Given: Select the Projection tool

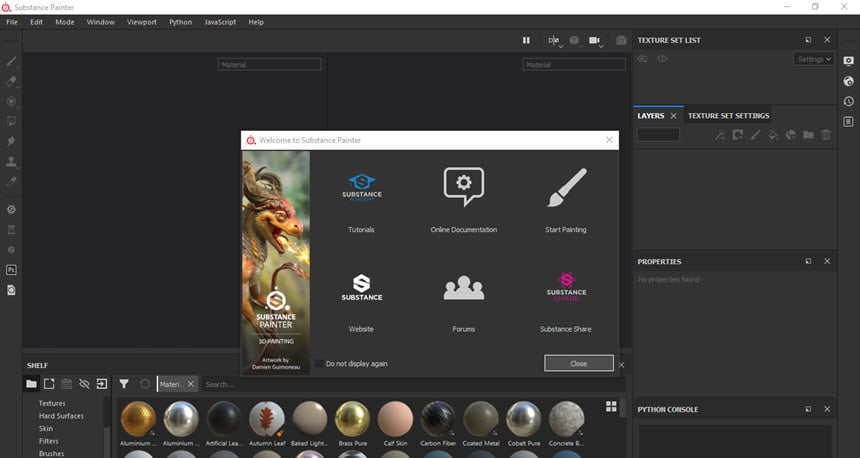Looking at the screenshot, I should (11, 101).
